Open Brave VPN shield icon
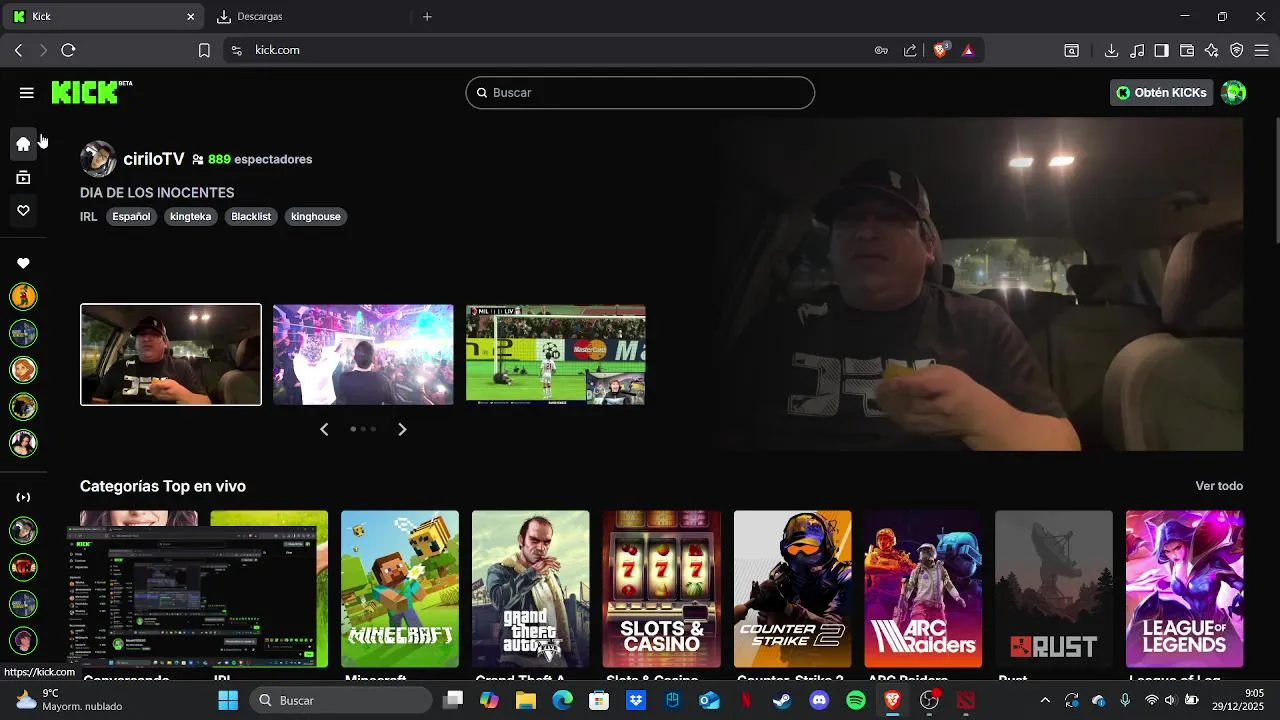This screenshot has height=720, width=1280. 1237,50
